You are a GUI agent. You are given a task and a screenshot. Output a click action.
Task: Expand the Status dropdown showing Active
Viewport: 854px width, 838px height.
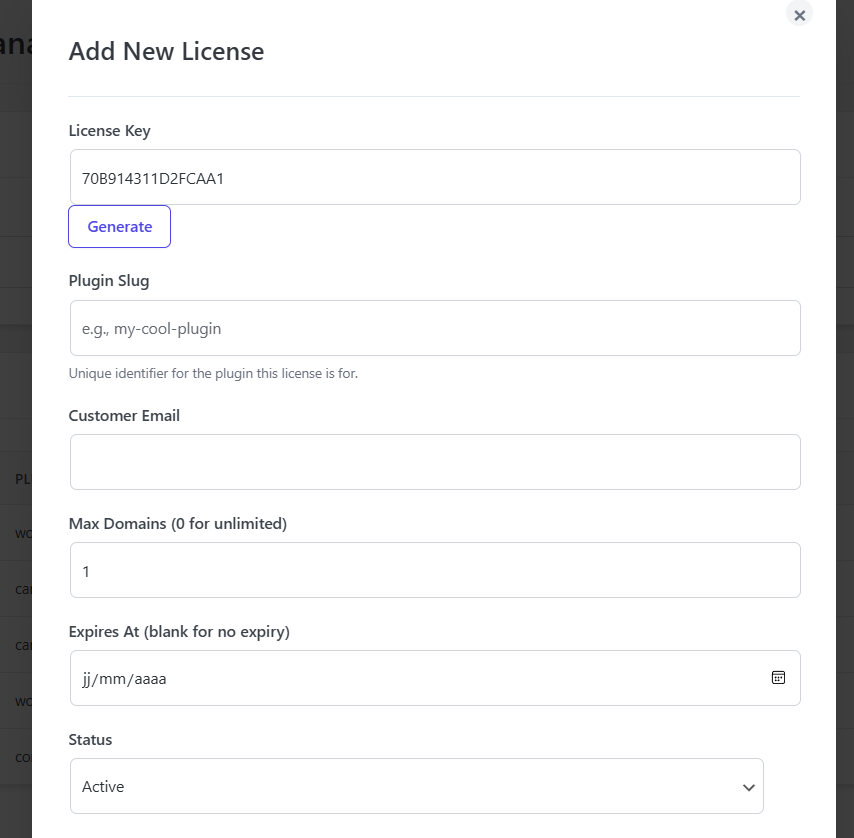tap(416, 786)
